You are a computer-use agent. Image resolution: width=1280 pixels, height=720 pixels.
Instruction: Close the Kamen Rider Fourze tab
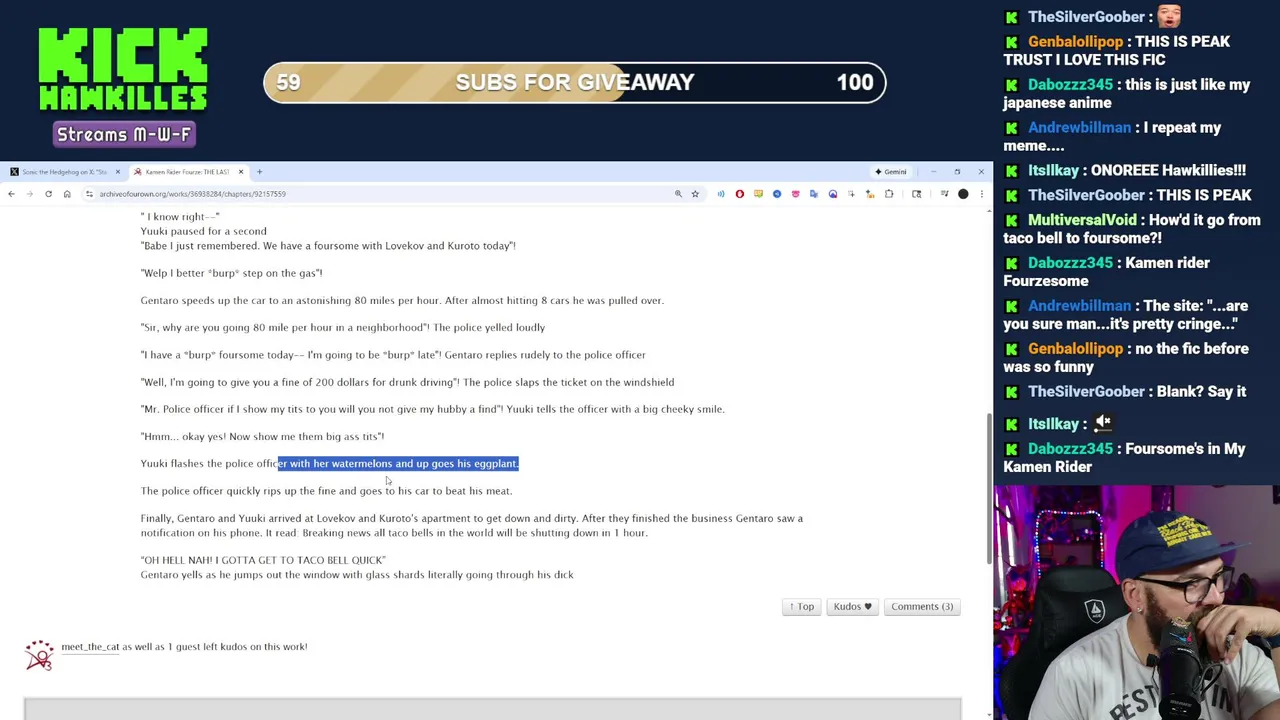[240, 172]
